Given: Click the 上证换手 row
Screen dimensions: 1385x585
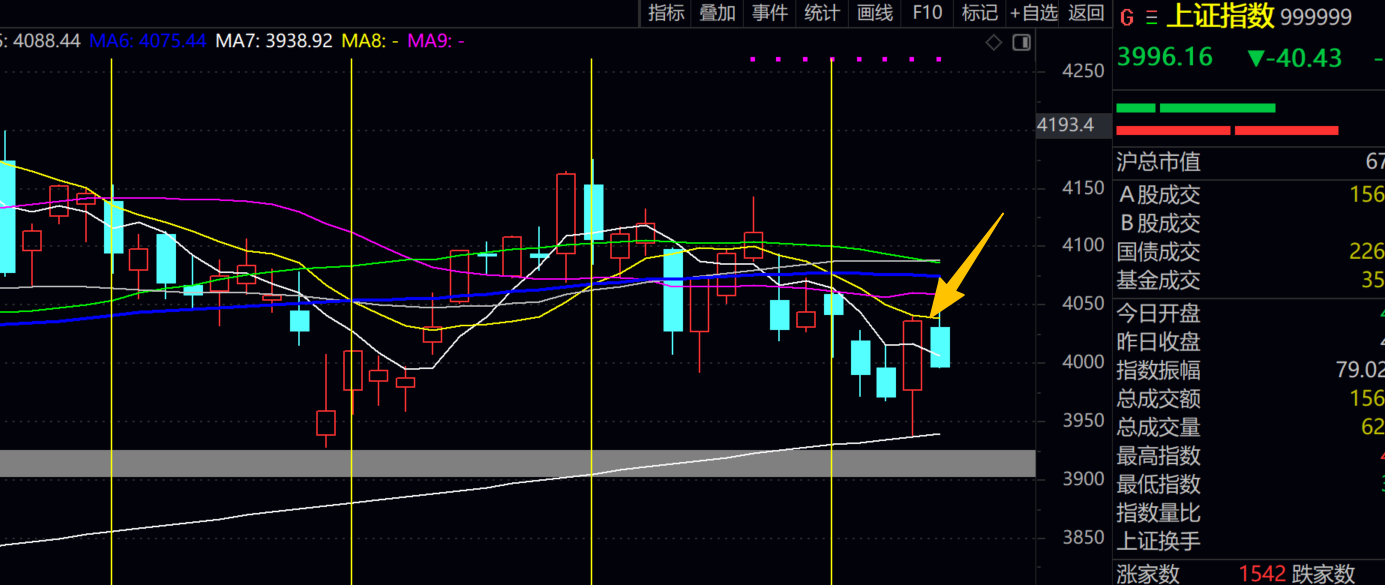Looking at the screenshot, I should click(x=1249, y=542).
